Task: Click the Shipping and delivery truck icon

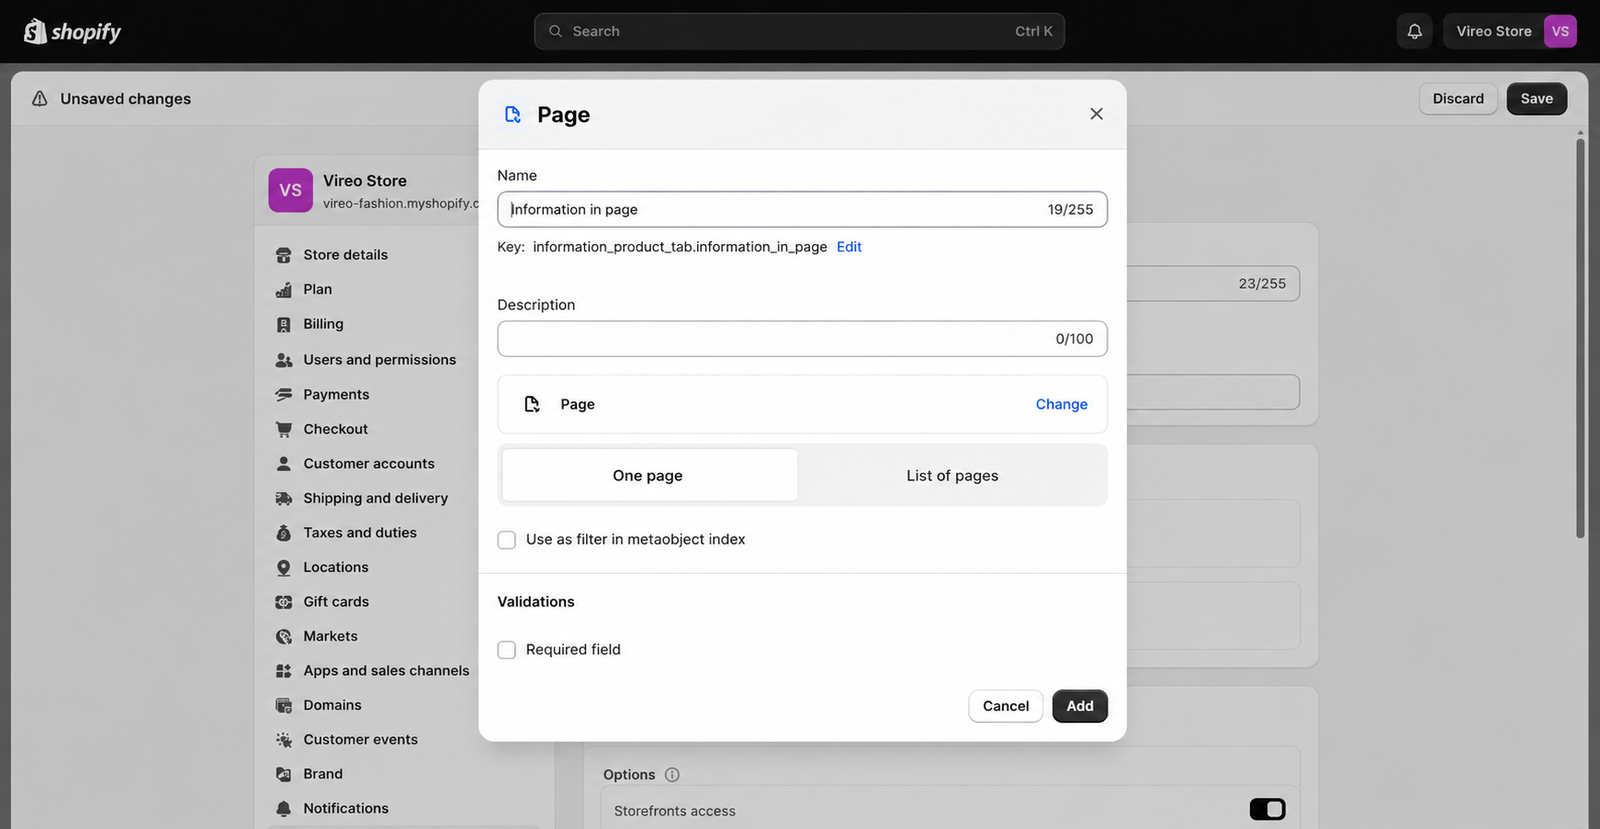Action: pos(283,498)
